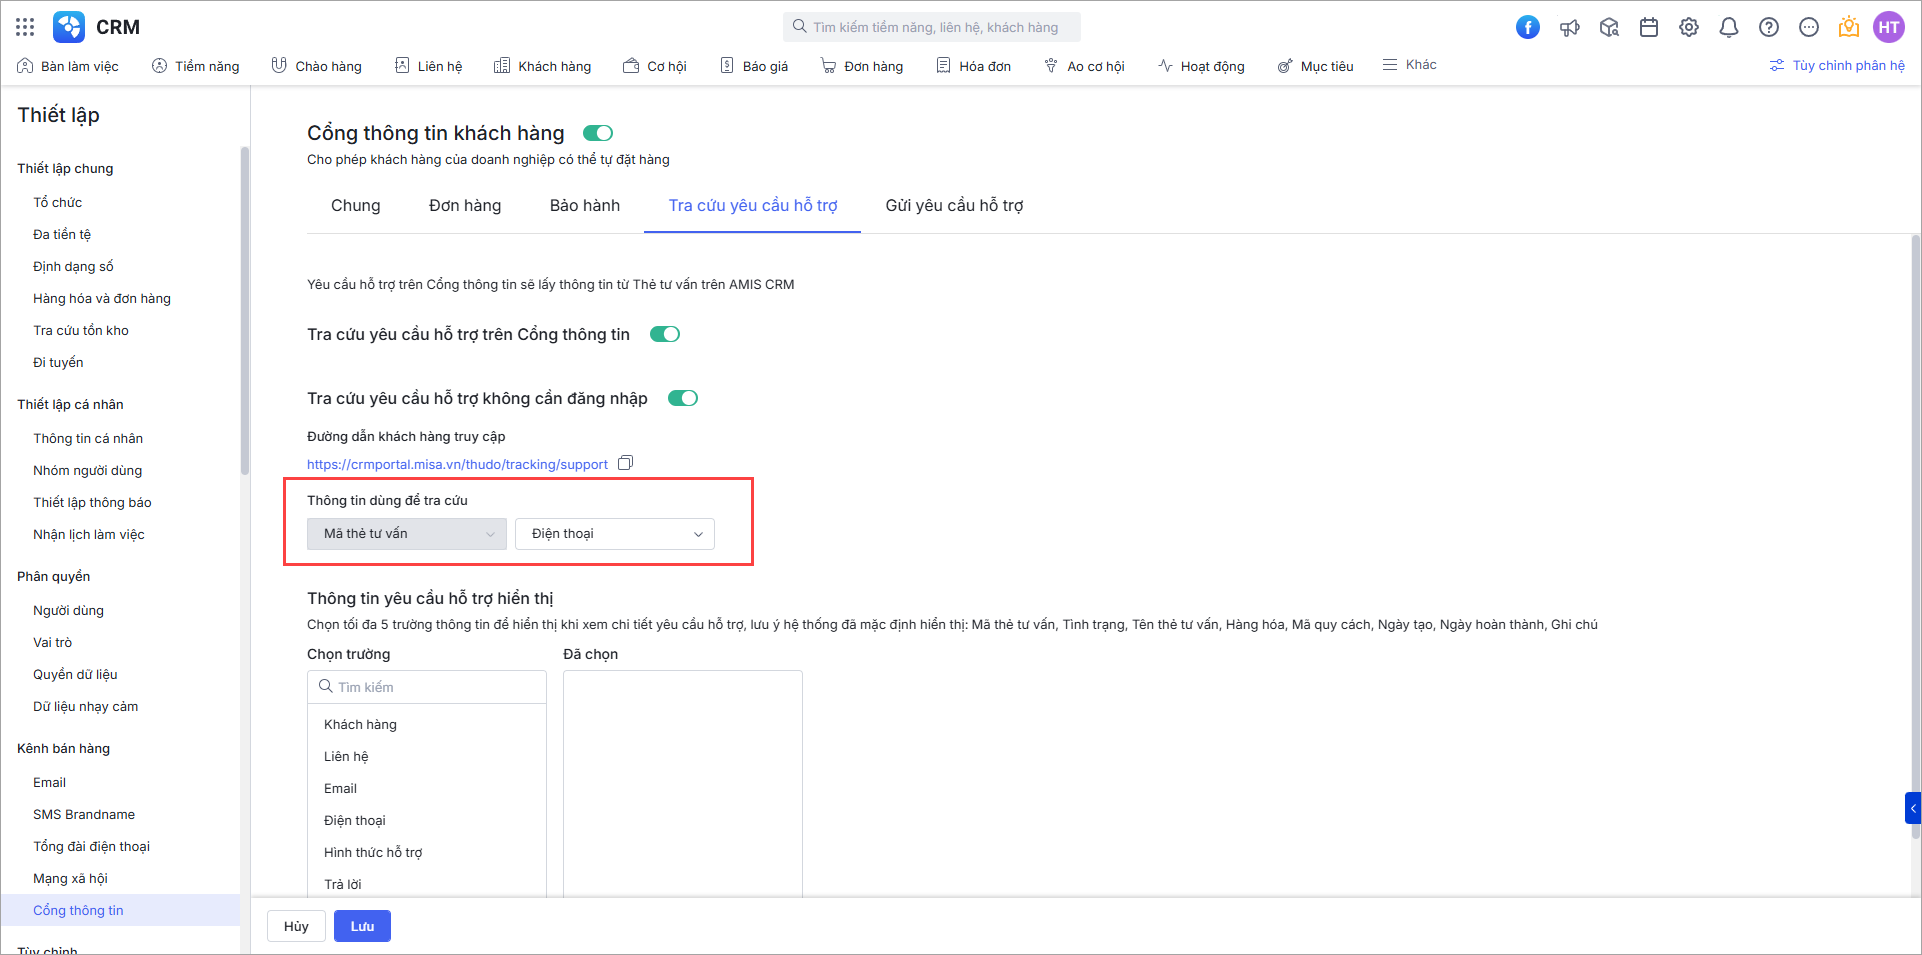Toggle Cổng thông tin khách hàng switch
The height and width of the screenshot is (955, 1922).
click(598, 133)
